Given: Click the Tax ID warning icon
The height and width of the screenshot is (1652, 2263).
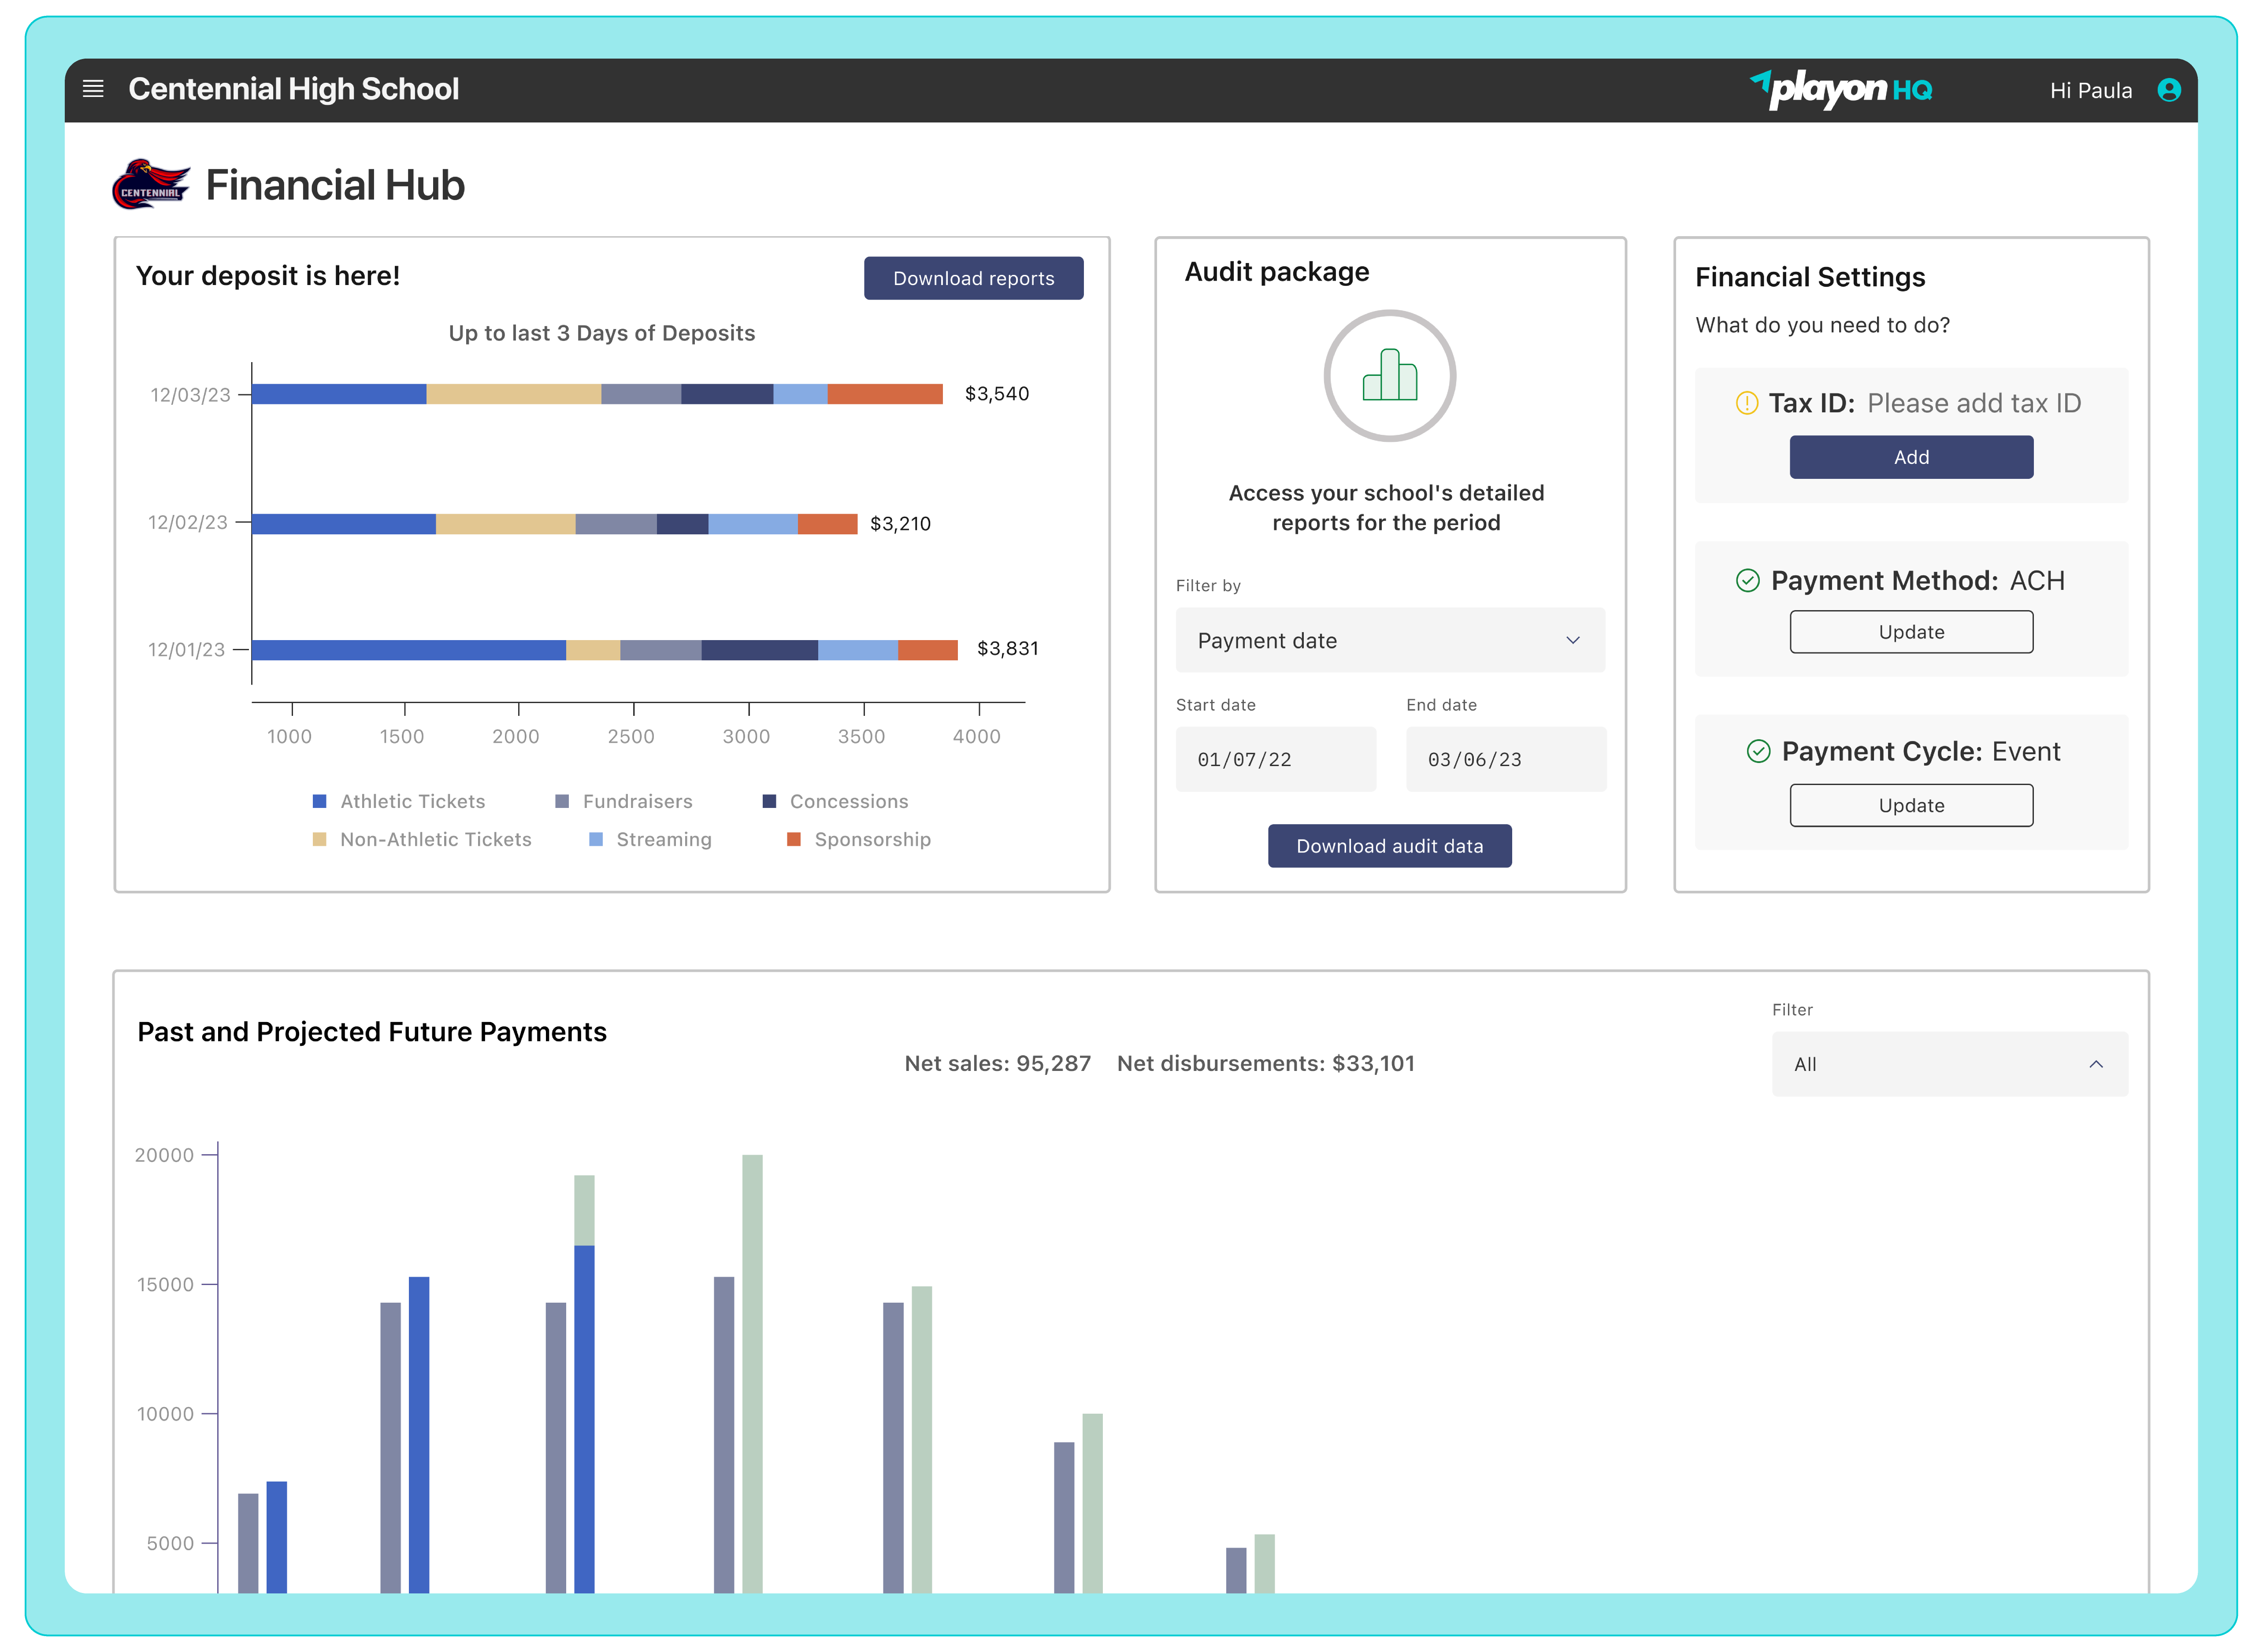Looking at the screenshot, I should (x=1746, y=403).
